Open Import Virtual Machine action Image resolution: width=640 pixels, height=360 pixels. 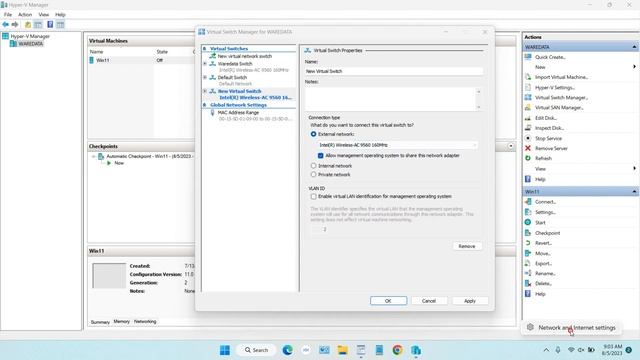click(x=561, y=77)
